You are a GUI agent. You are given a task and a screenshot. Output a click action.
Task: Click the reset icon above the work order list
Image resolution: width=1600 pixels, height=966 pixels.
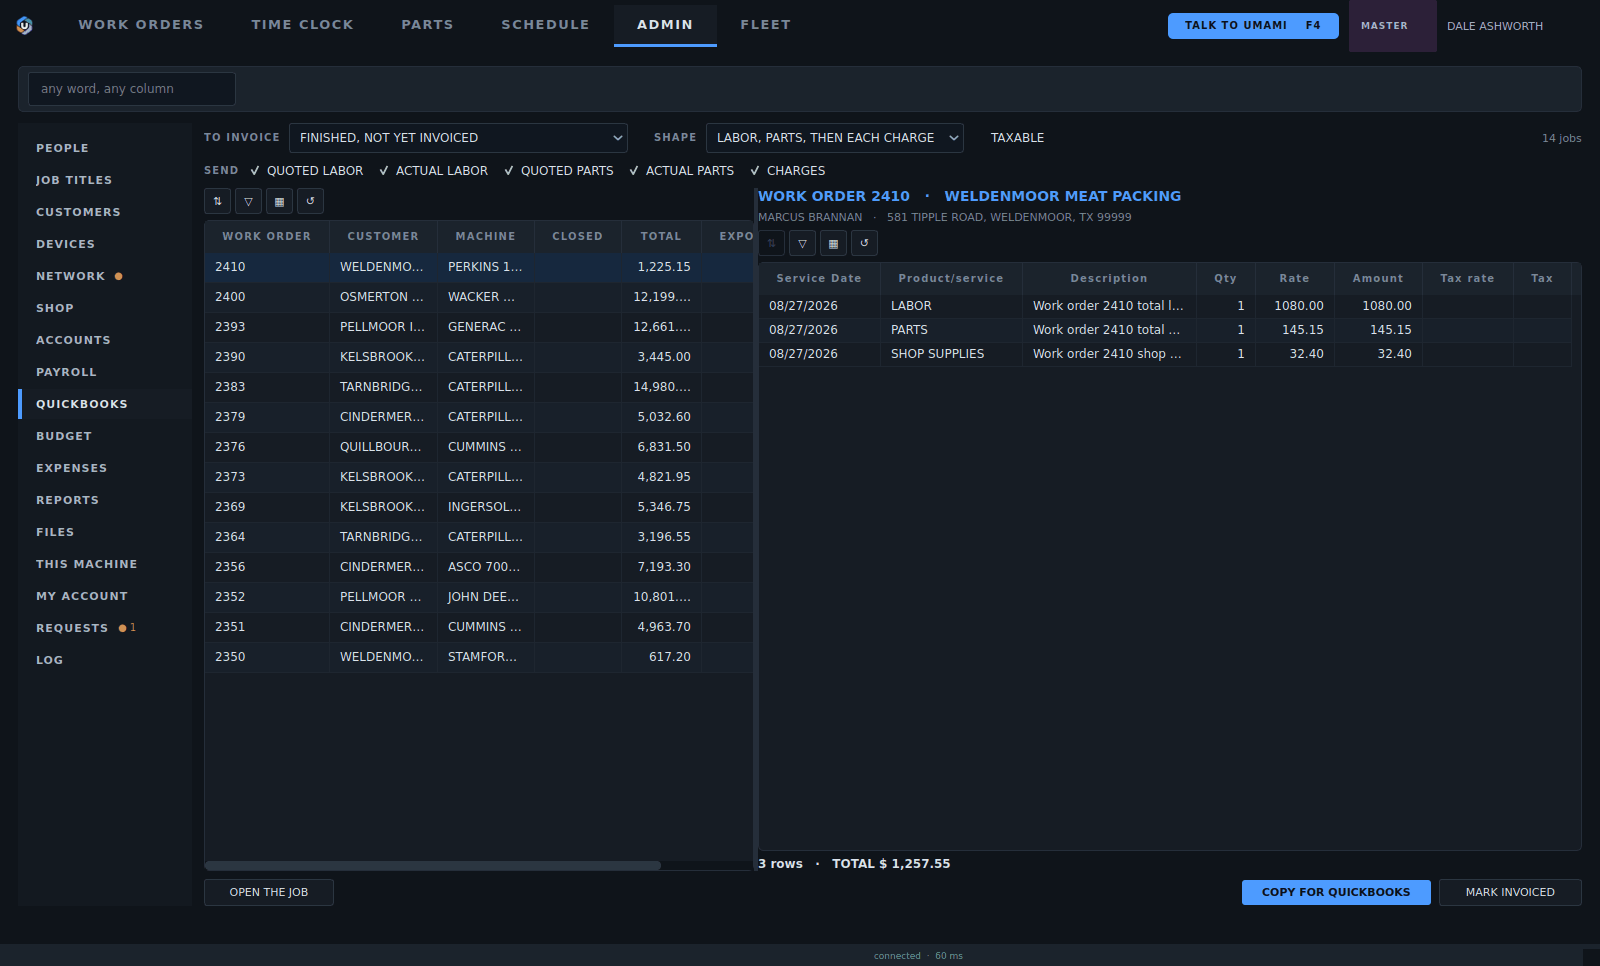(x=310, y=201)
